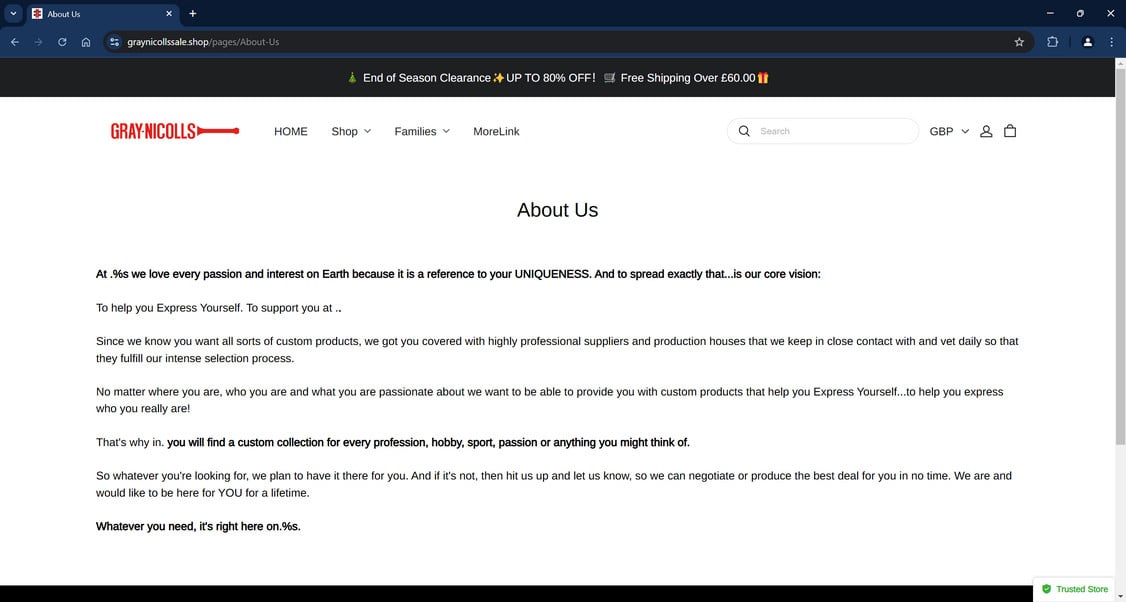Open the browser extensions menu

(x=1053, y=42)
